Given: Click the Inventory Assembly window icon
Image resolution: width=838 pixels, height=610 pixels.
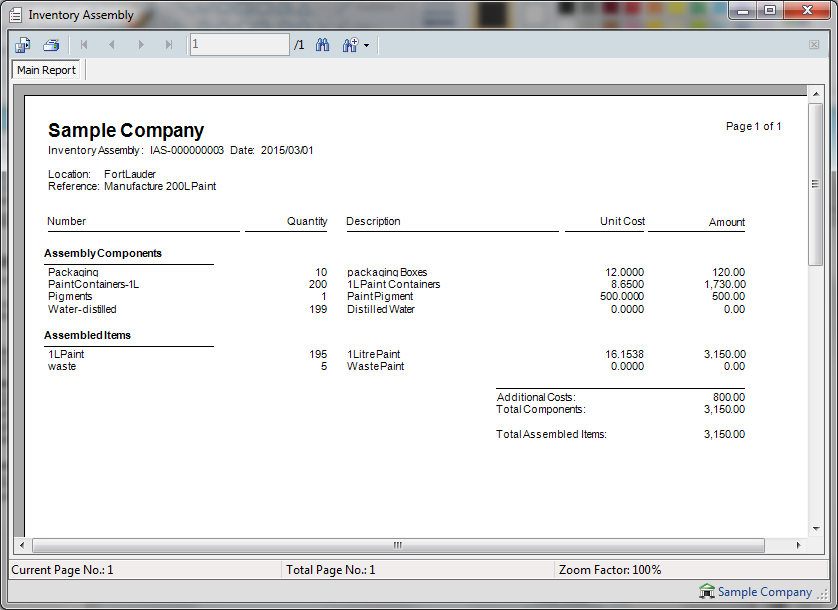Looking at the screenshot, I should pyautogui.click(x=15, y=15).
